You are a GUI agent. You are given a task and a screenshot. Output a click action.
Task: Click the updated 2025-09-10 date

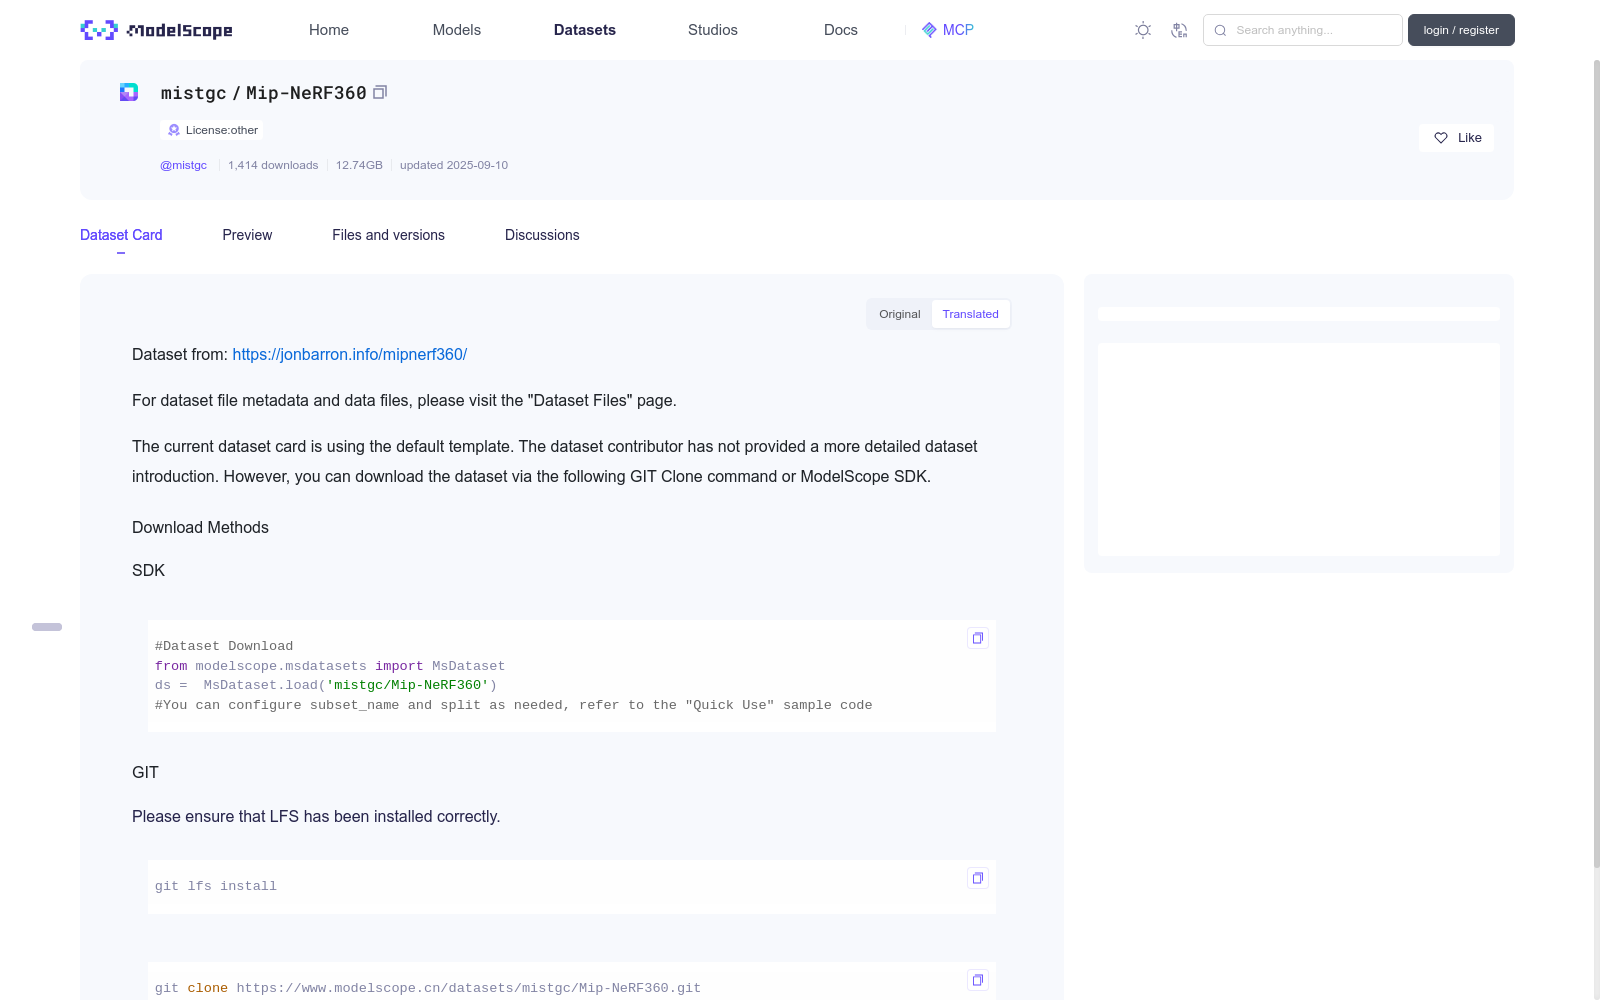point(454,165)
